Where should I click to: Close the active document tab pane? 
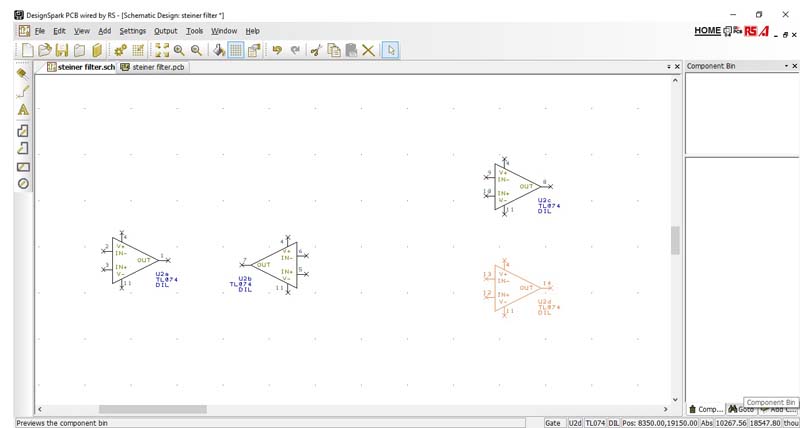pos(677,67)
